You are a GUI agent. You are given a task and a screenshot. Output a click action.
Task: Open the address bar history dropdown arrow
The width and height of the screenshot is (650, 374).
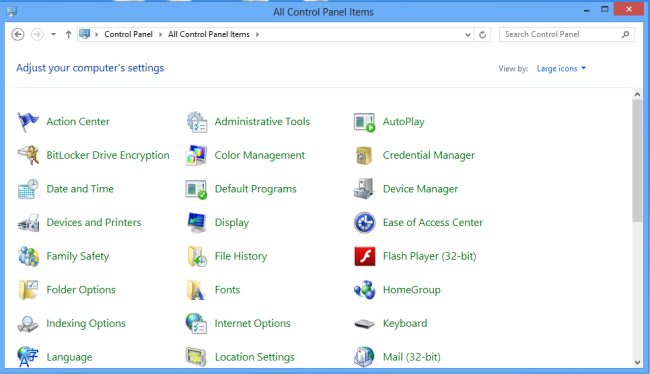pos(468,35)
